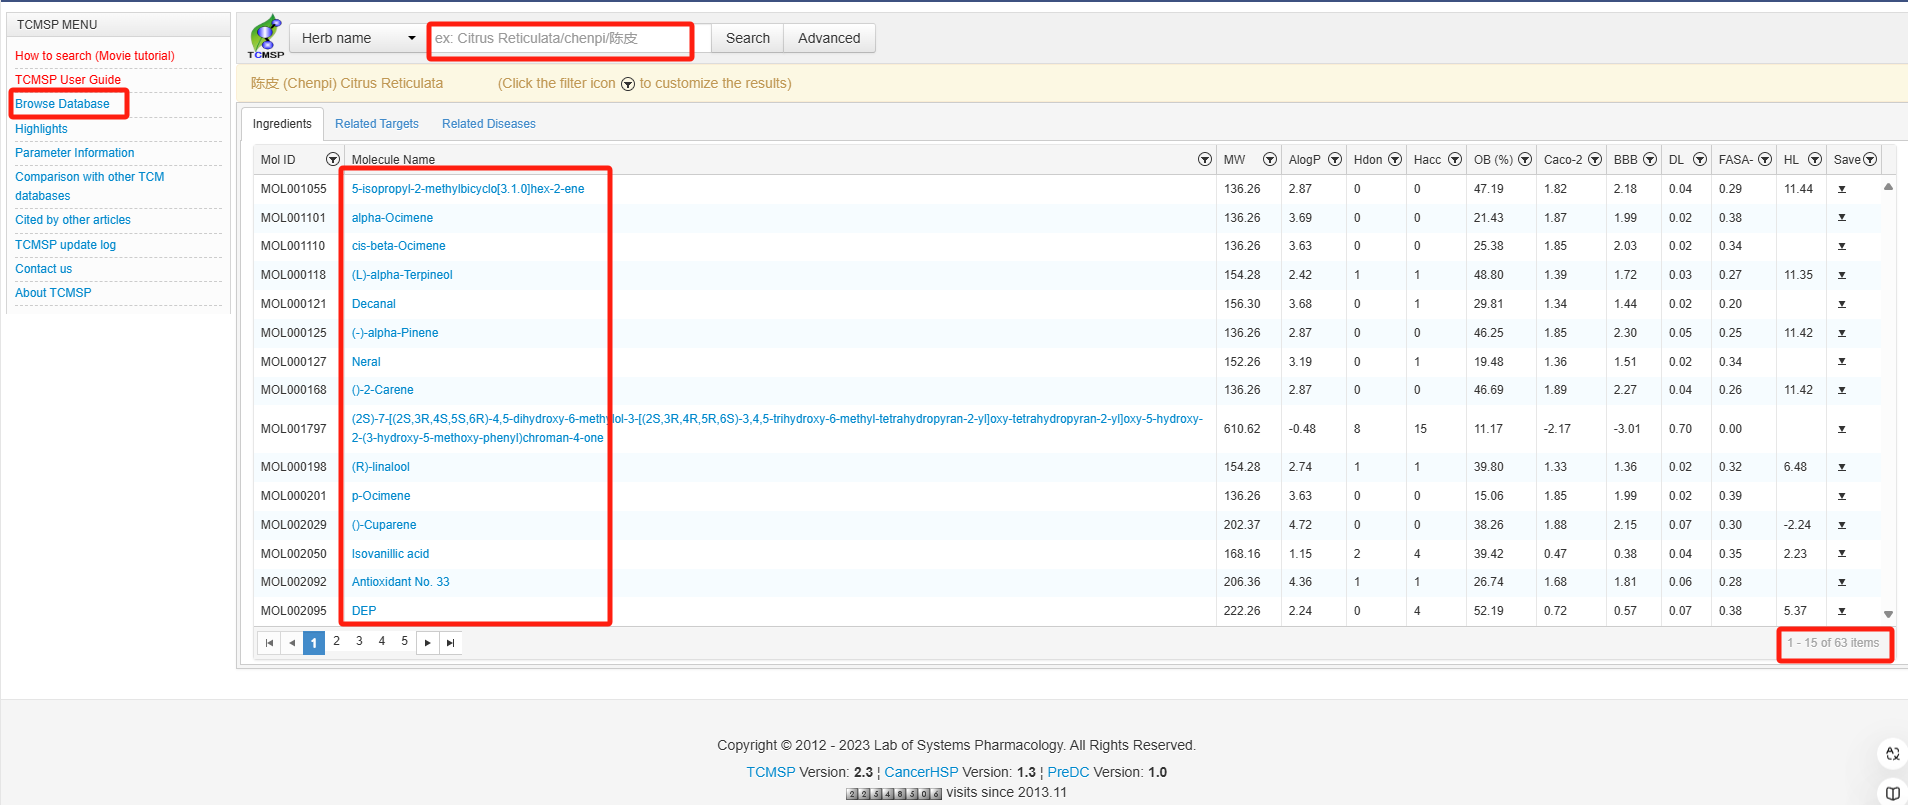1908x805 pixels.
Task: Switch to the Related Diseases tab
Action: (489, 124)
